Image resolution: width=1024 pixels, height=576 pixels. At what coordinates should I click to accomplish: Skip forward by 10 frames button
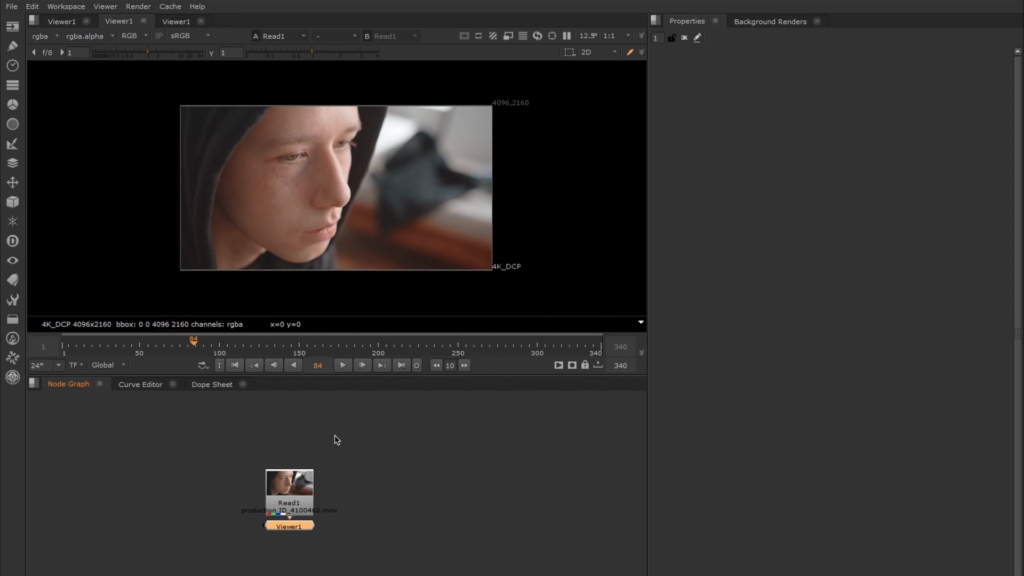coord(464,365)
